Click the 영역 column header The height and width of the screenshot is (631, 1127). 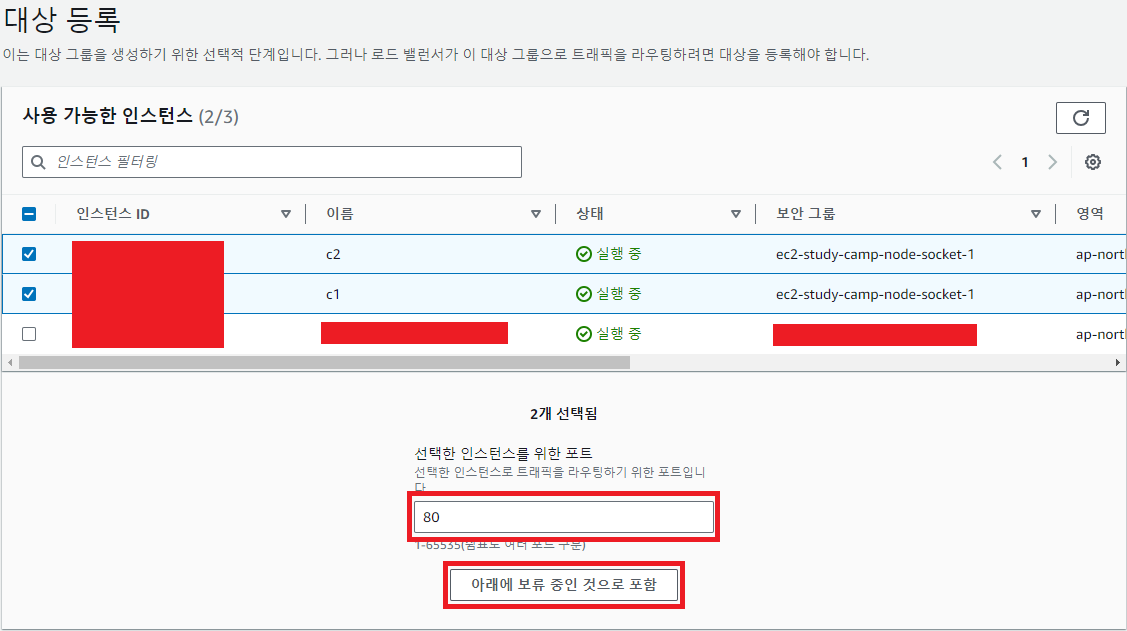pos(1090,214)
